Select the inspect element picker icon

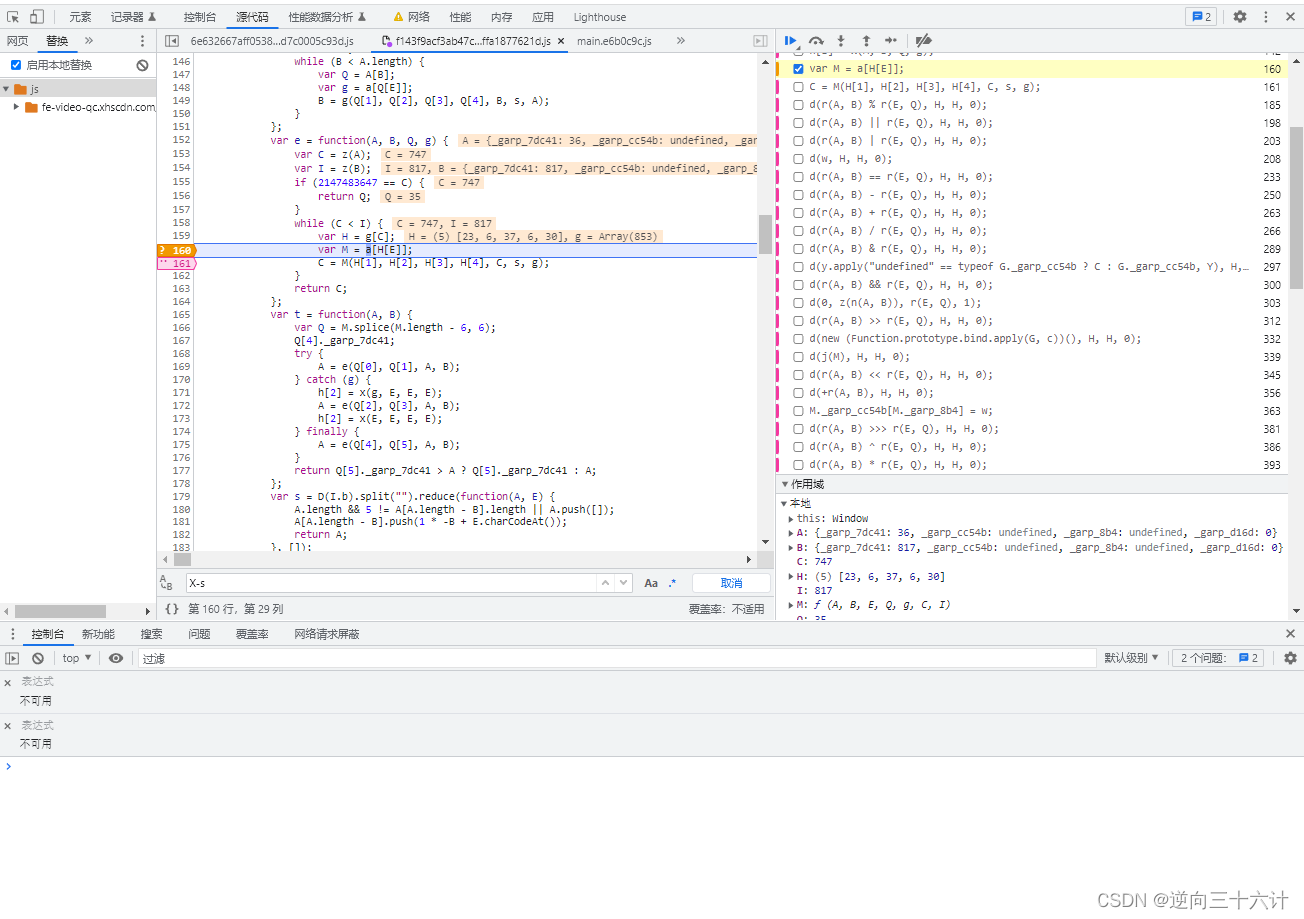click(x=13, y=17)
